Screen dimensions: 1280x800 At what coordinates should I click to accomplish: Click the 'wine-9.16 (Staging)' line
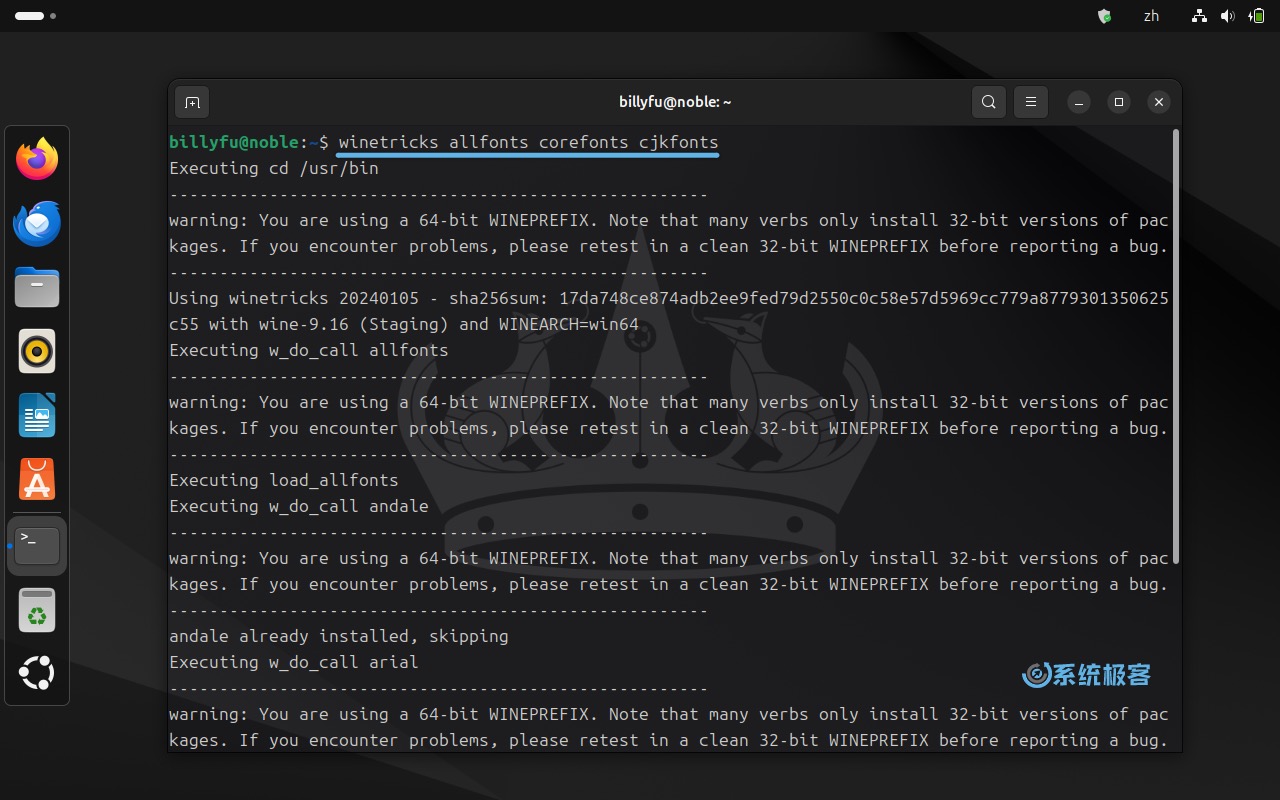click(x=404, y=324)
